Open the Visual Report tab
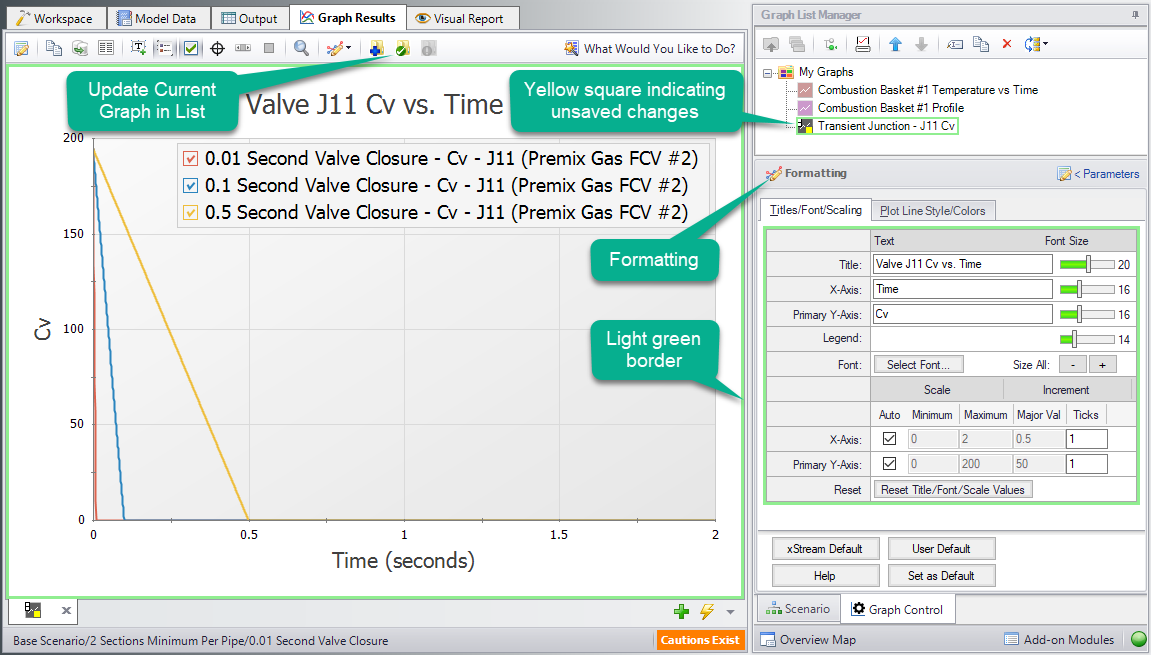This screenshot has width=1151, height=655. click(x=461, y=18)
